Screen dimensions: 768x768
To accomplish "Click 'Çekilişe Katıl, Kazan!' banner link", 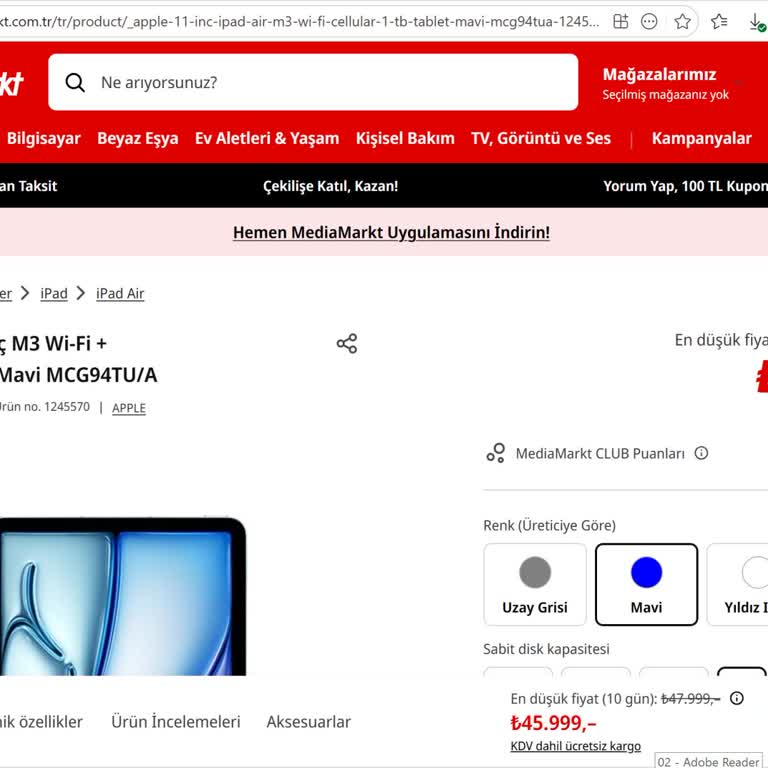I will [331, 186].
